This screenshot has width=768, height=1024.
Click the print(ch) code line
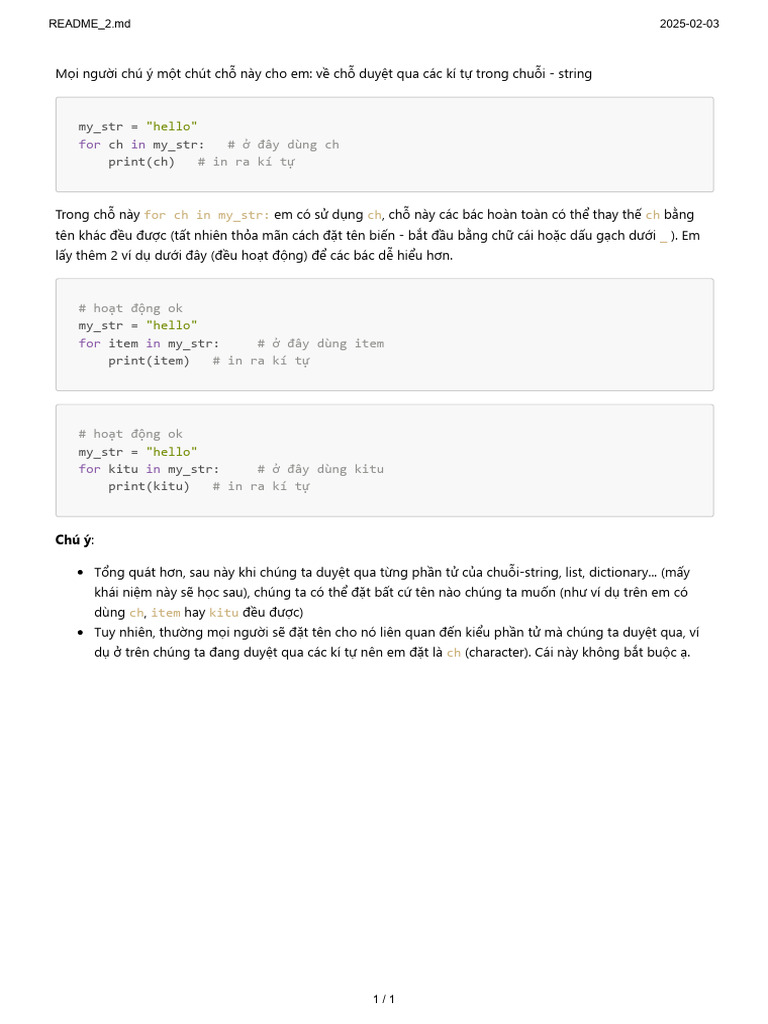pos(141,162)
